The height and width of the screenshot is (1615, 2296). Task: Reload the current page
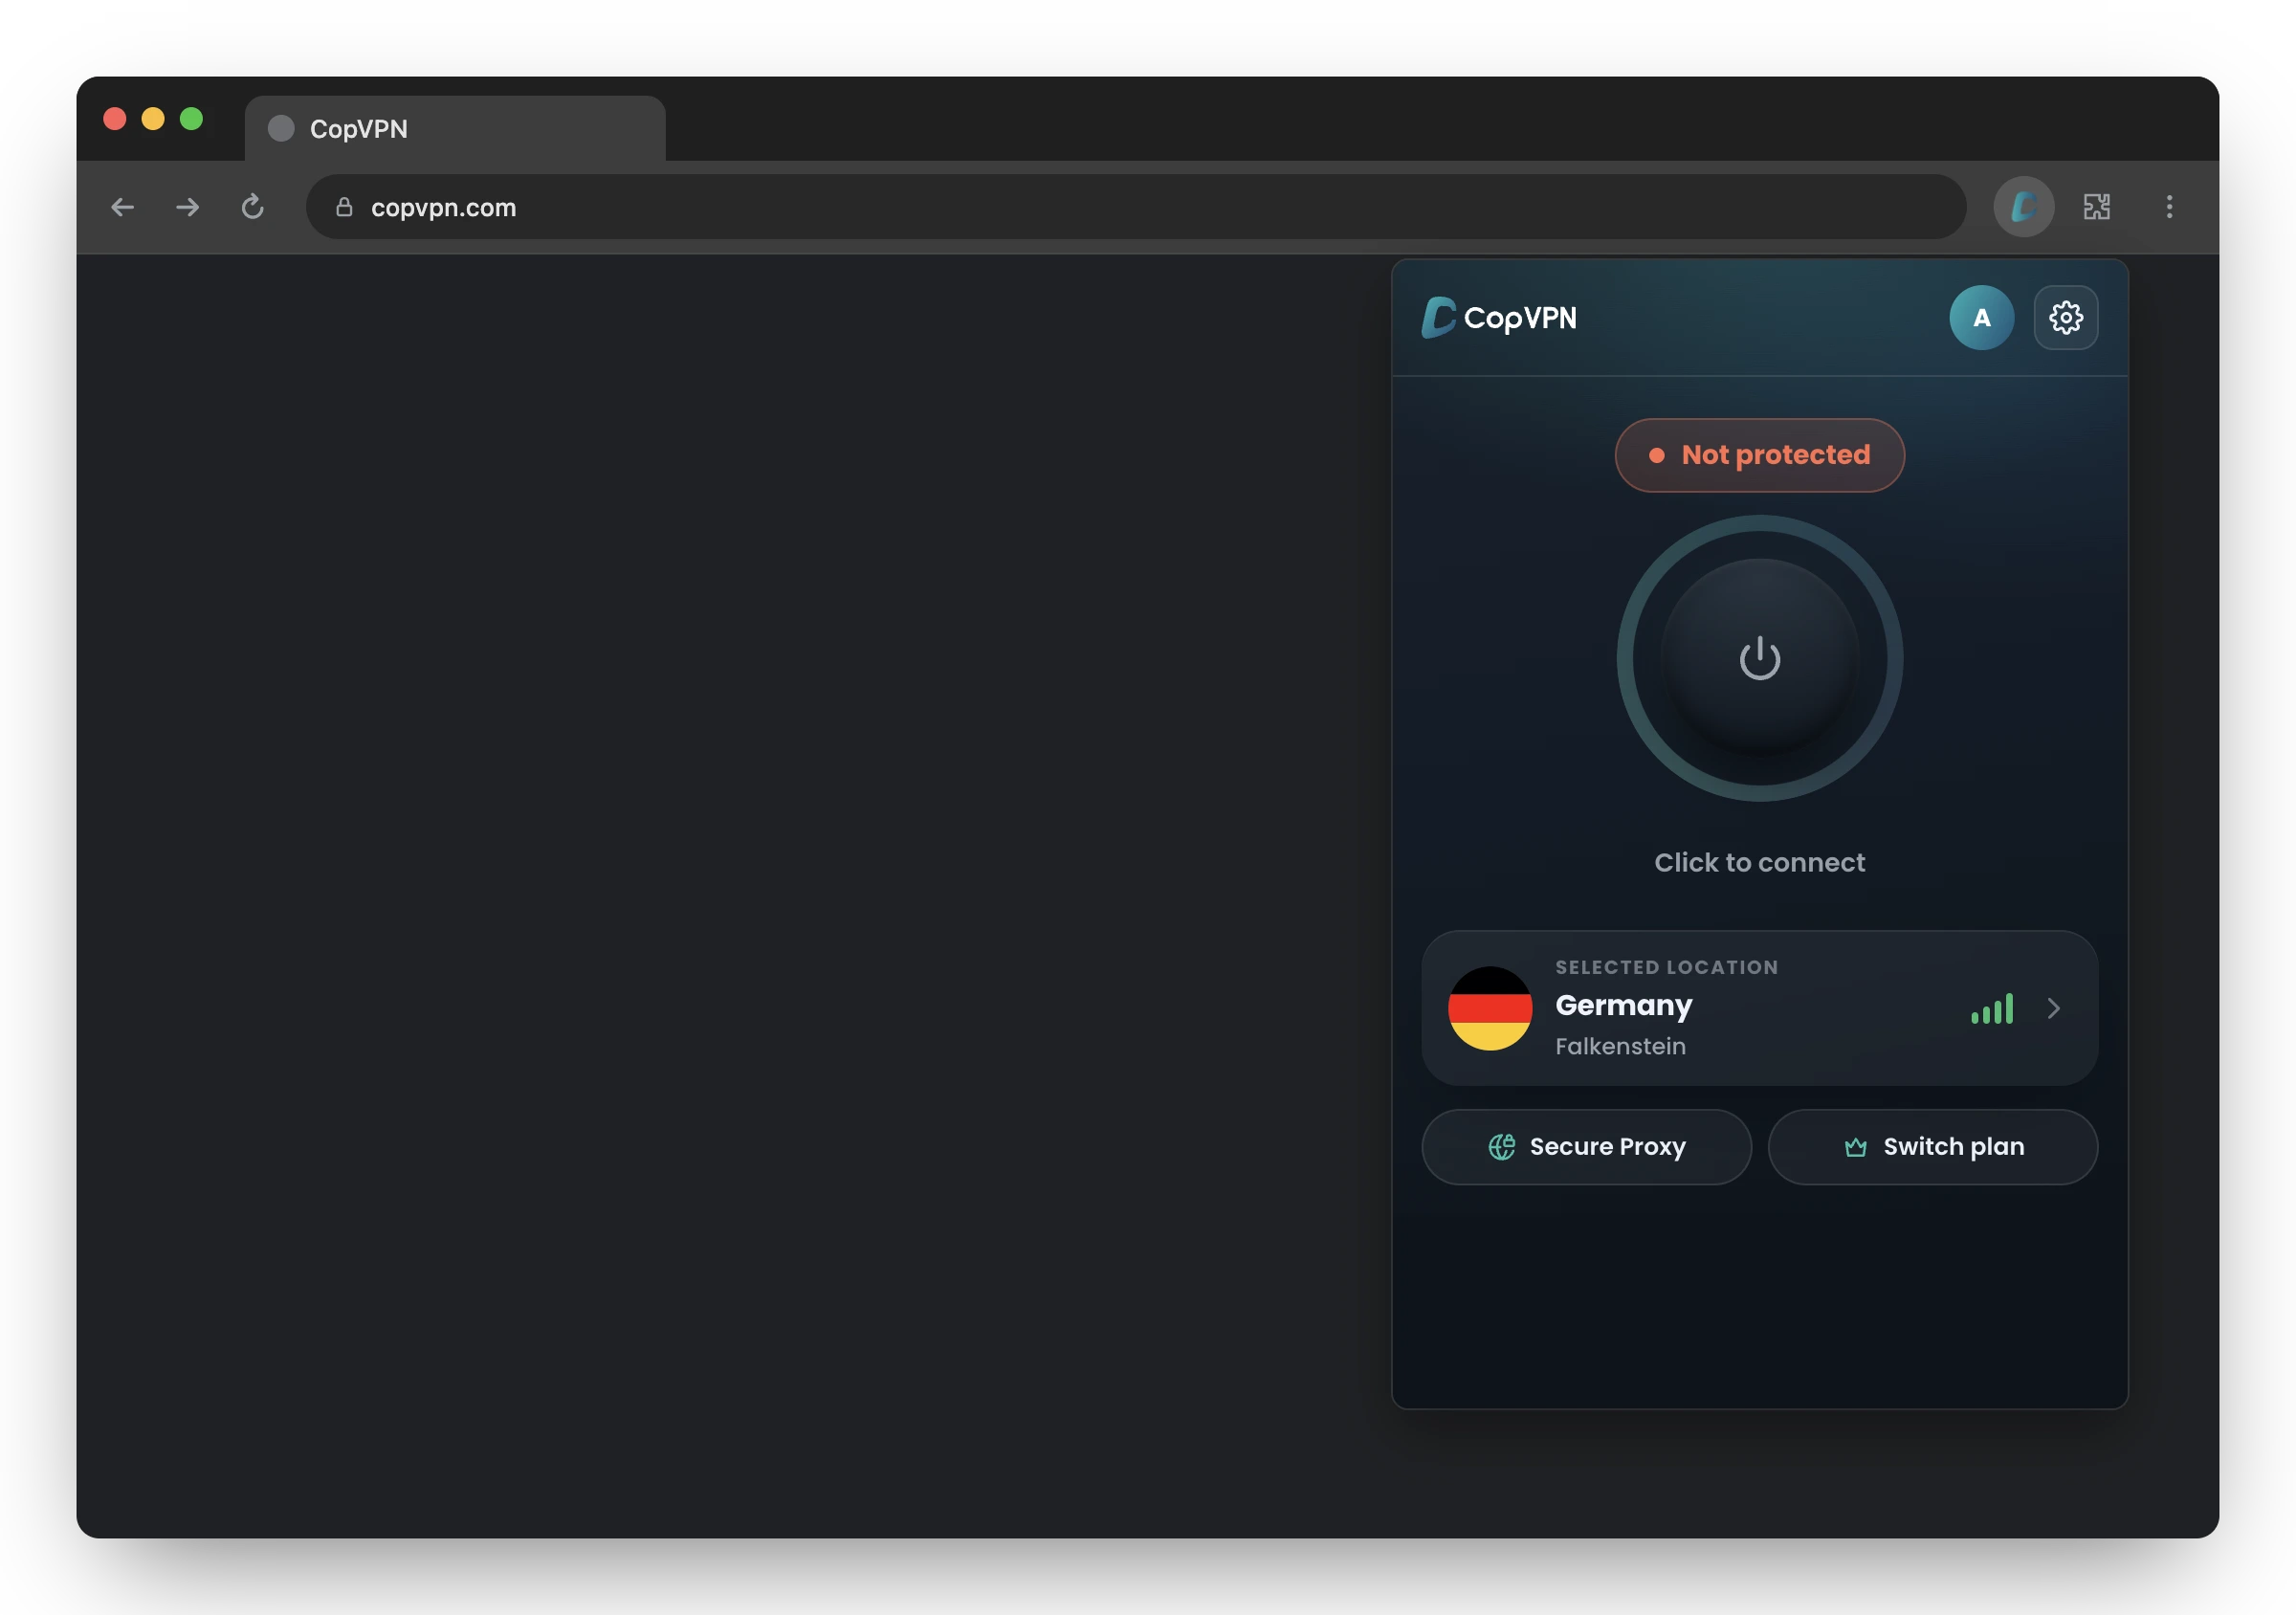tap(252, 207)
